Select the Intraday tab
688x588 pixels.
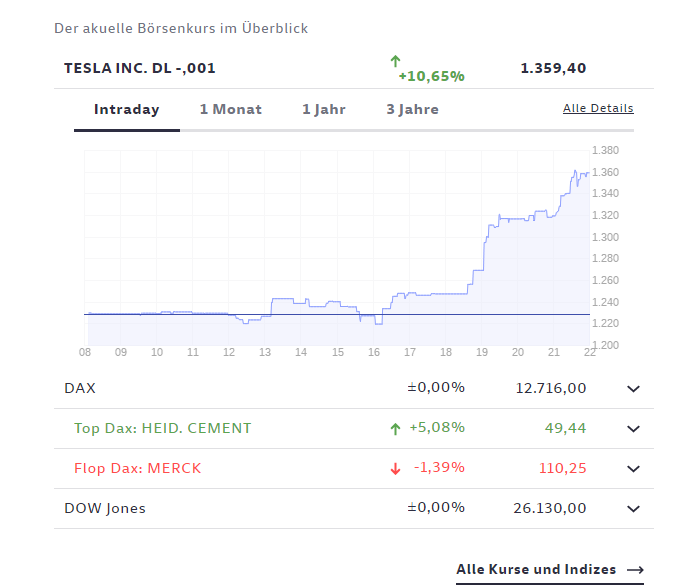click(x=126, y=109)
